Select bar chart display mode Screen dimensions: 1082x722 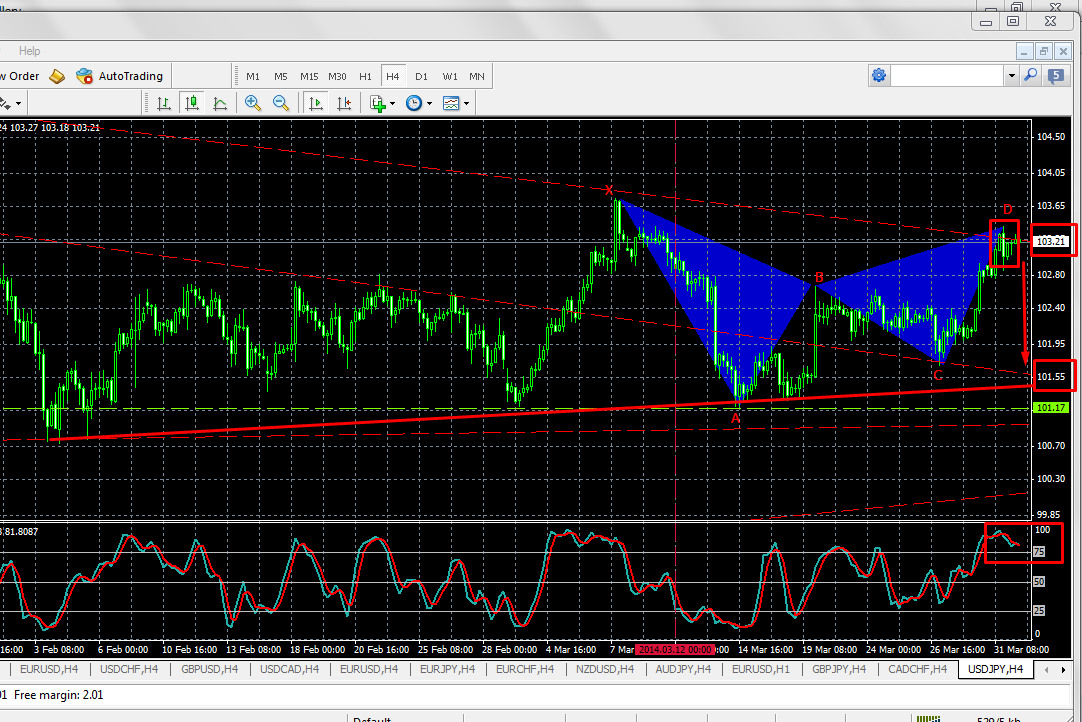164,104
